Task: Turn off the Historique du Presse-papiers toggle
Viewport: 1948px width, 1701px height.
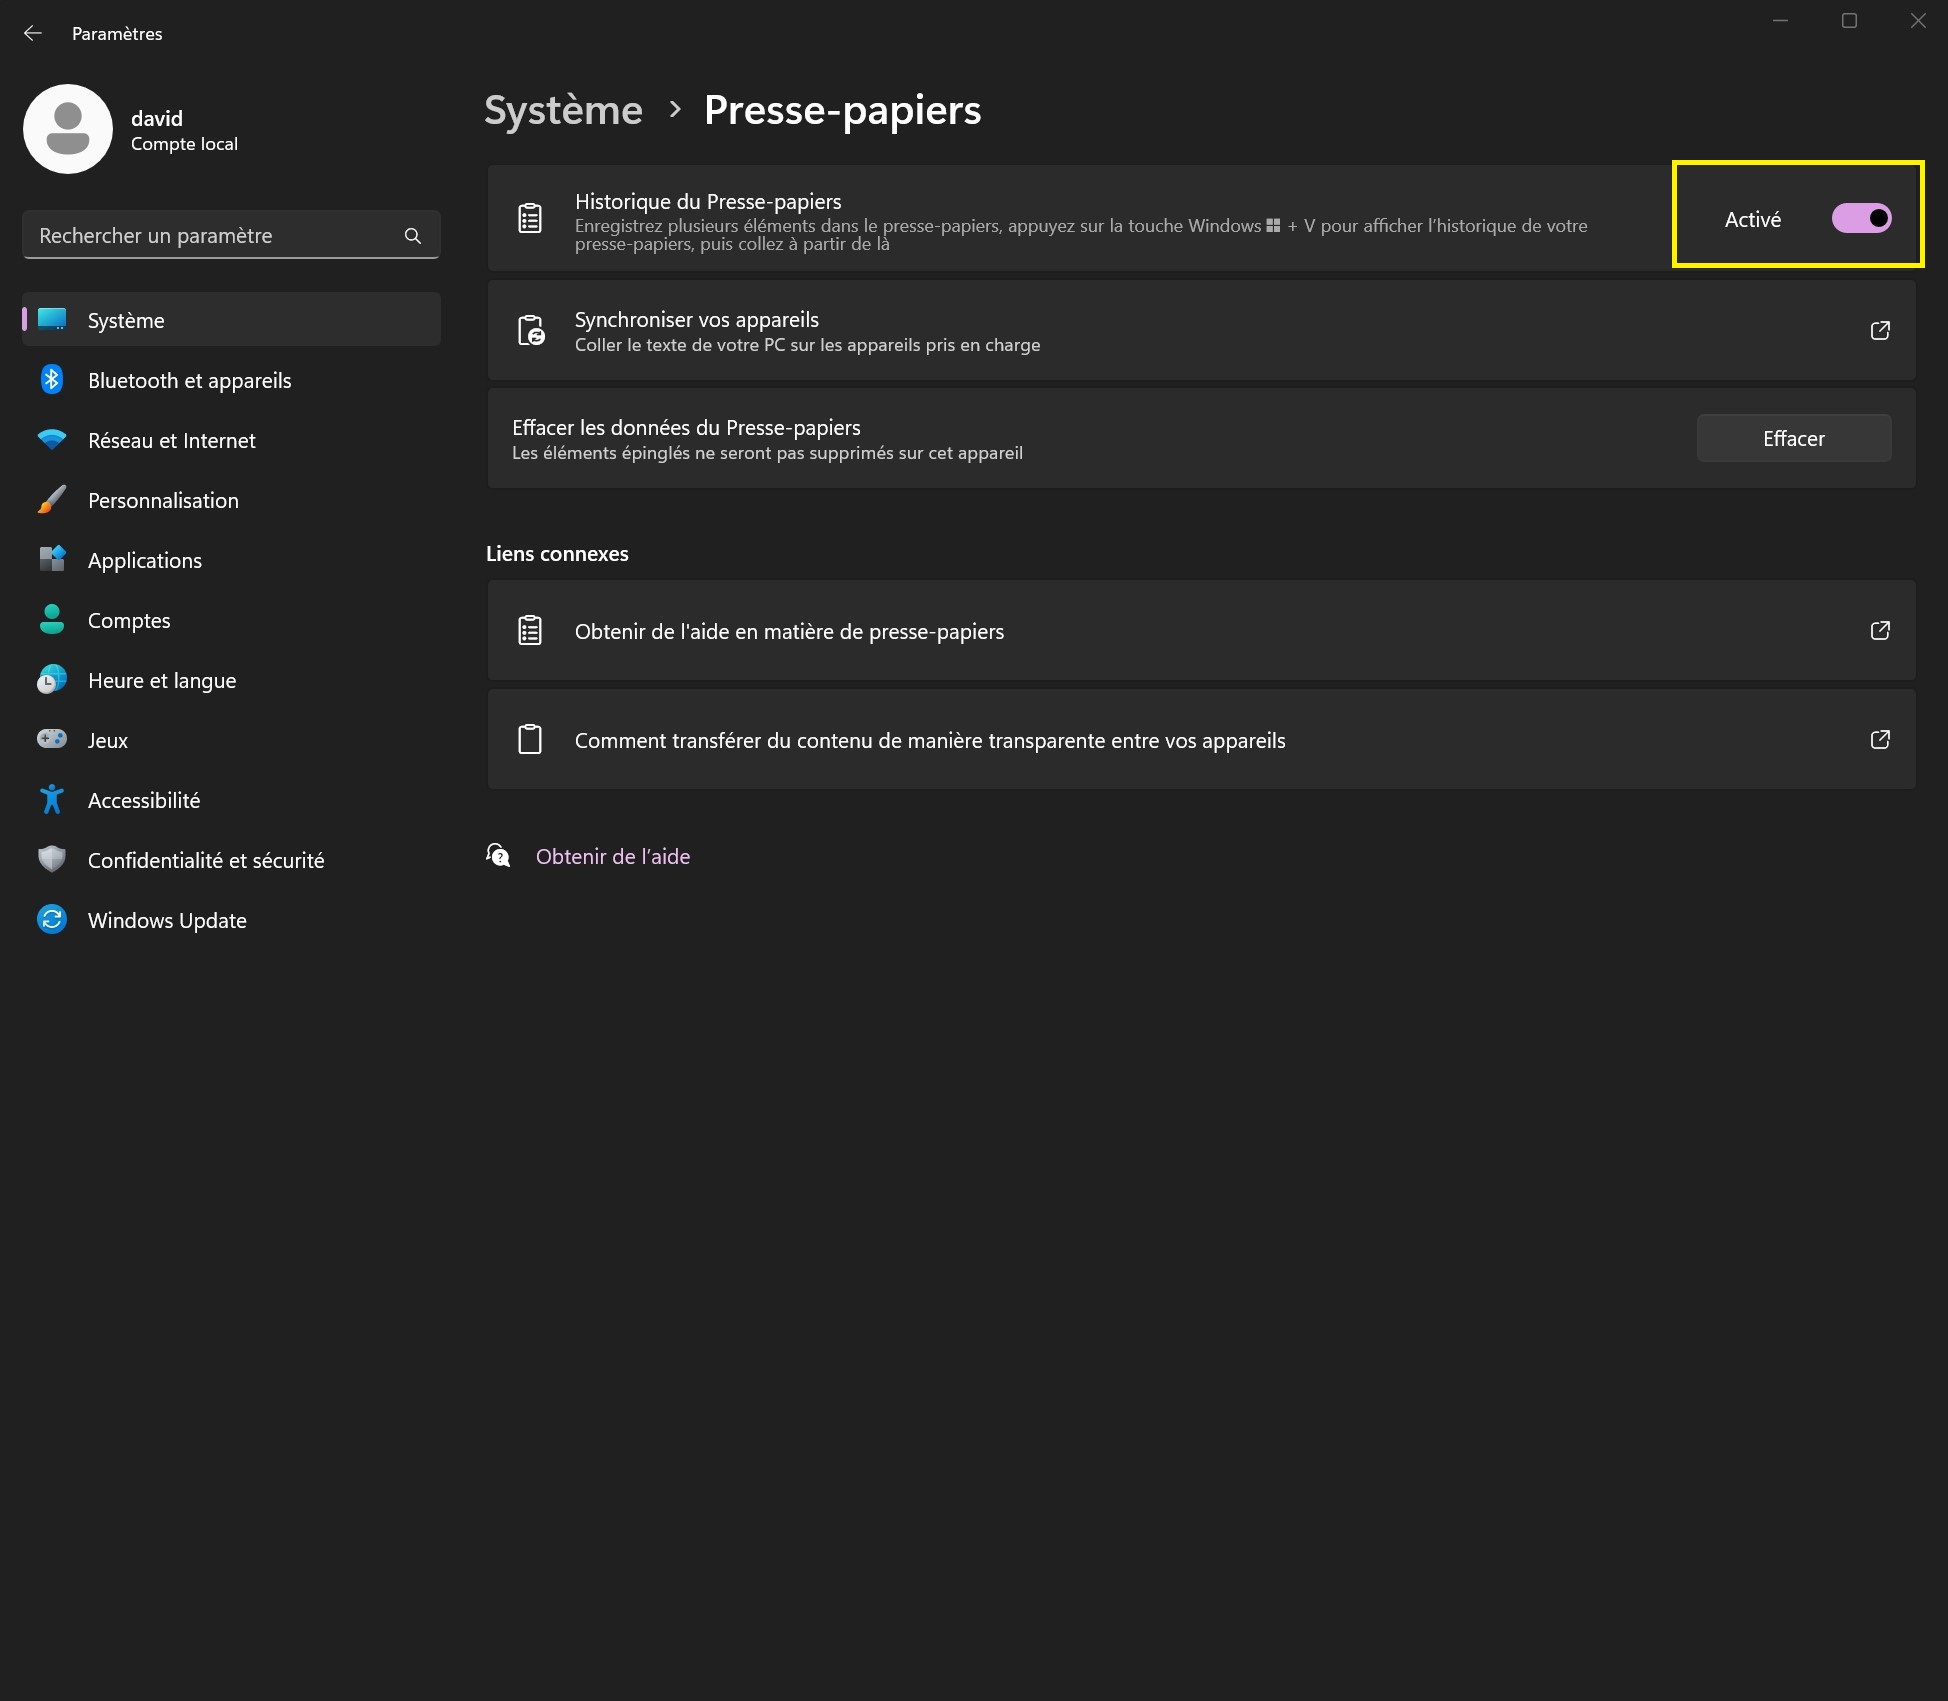Action: [x=1860, y=218]
